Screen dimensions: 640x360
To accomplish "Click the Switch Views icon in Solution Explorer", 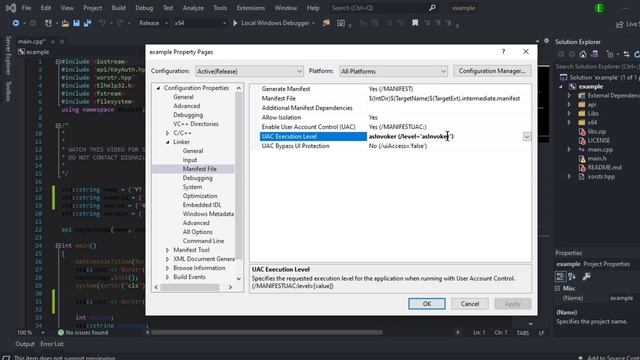I will [x=595, y=54].
